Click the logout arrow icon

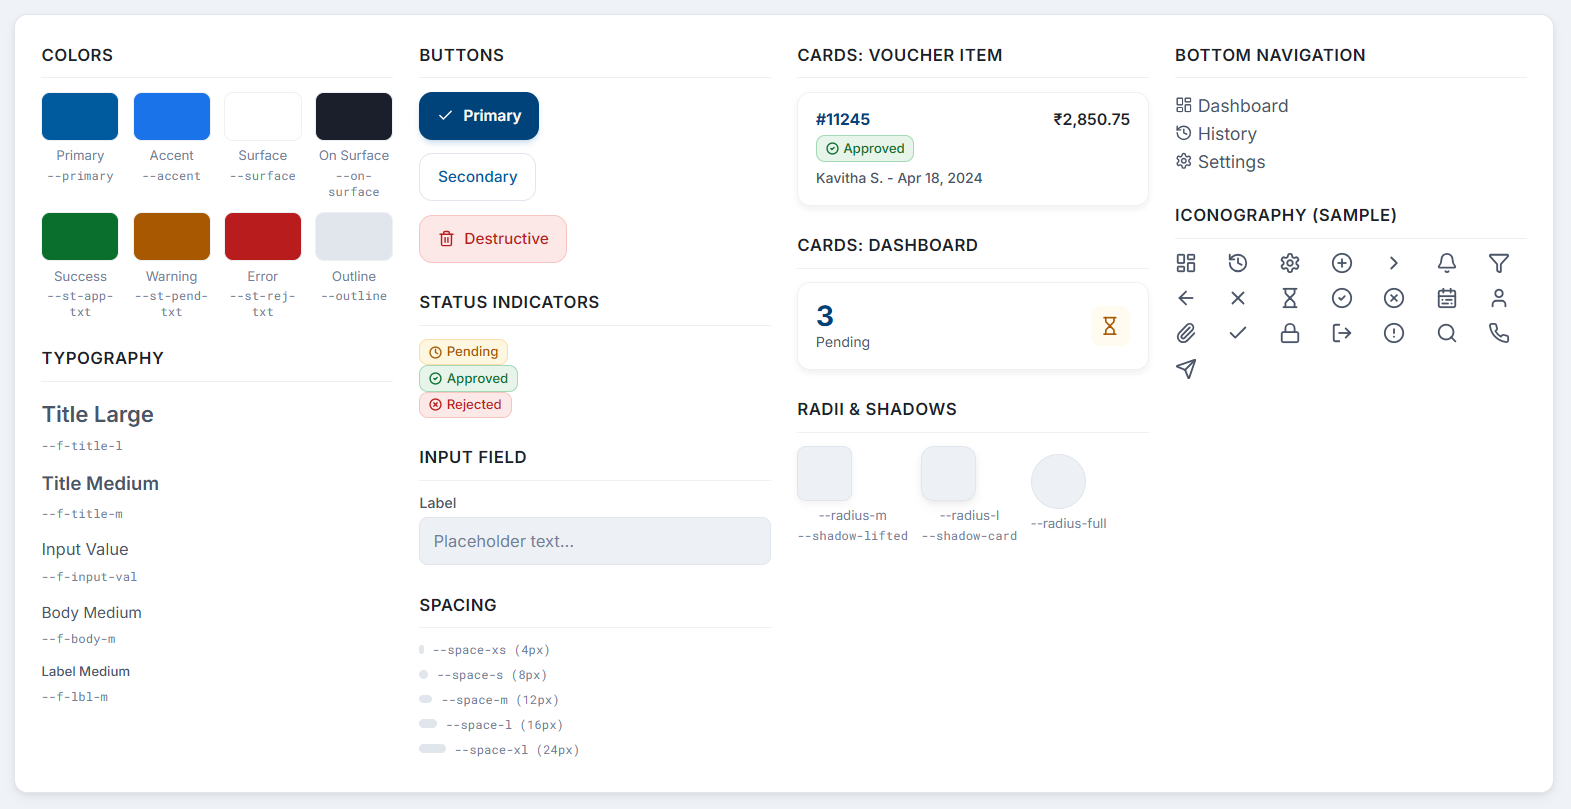pos(1342,333)
